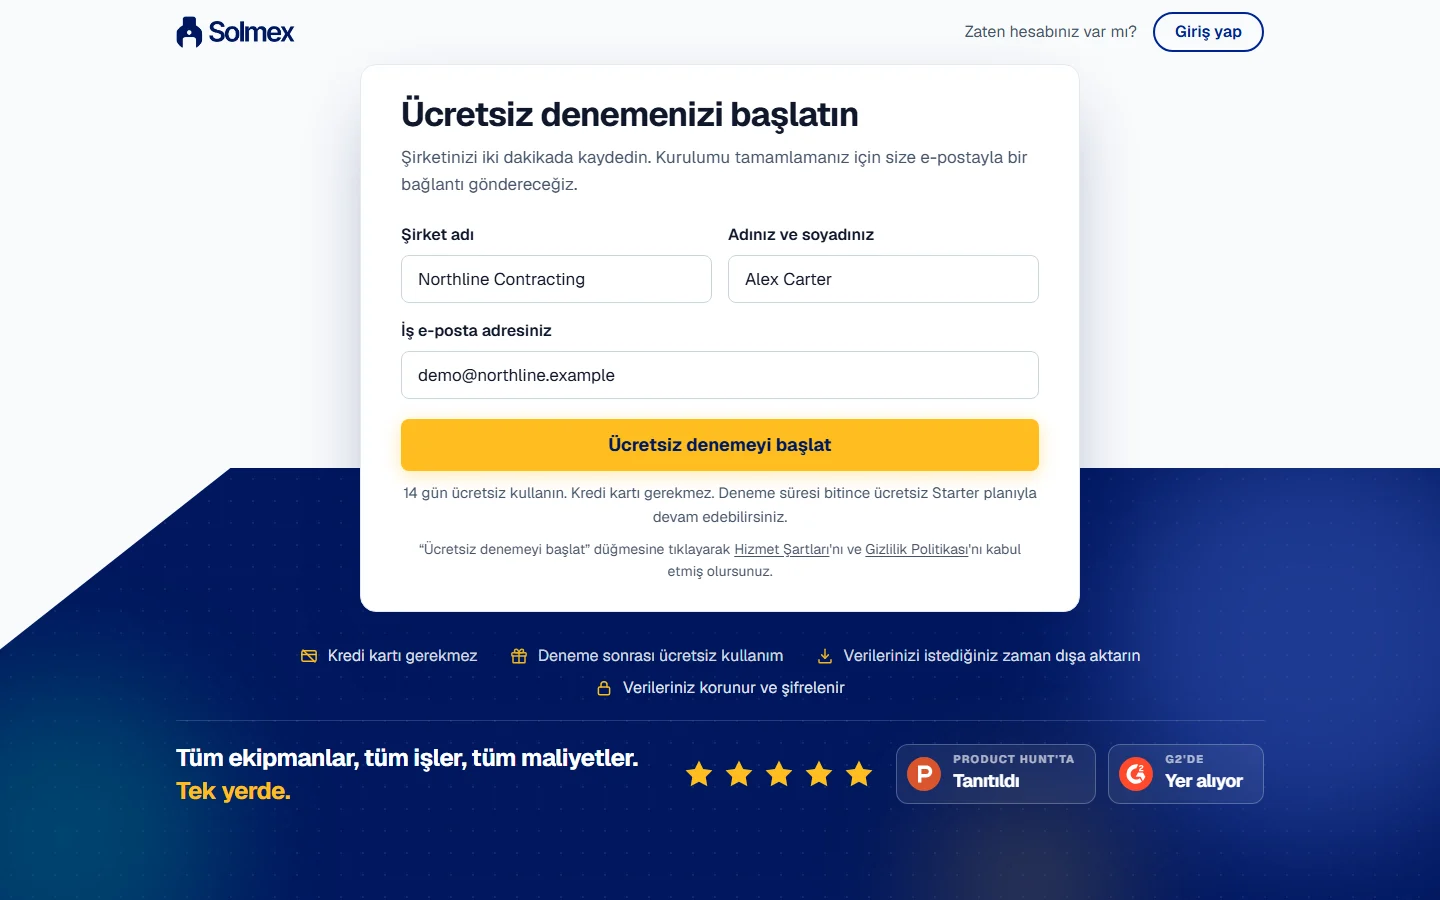Click the 'Zaten hesabınız var mı?' text
This screenshot has height=900, width=1440.
(x=1050, y=32)
